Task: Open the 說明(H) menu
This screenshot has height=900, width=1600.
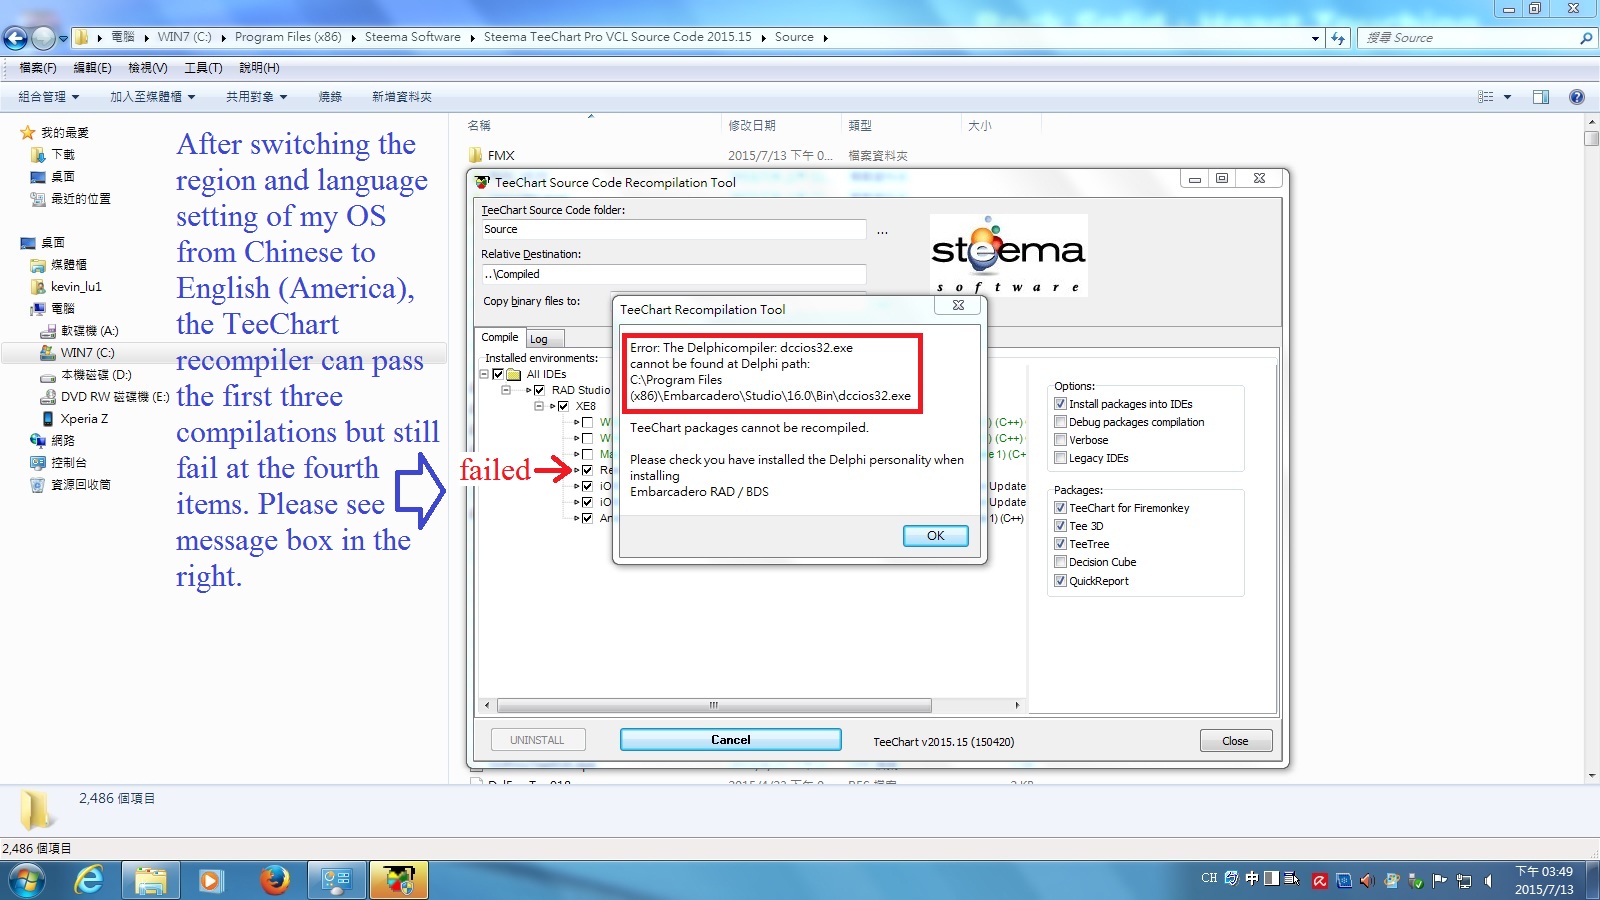Action: (259, 68)
